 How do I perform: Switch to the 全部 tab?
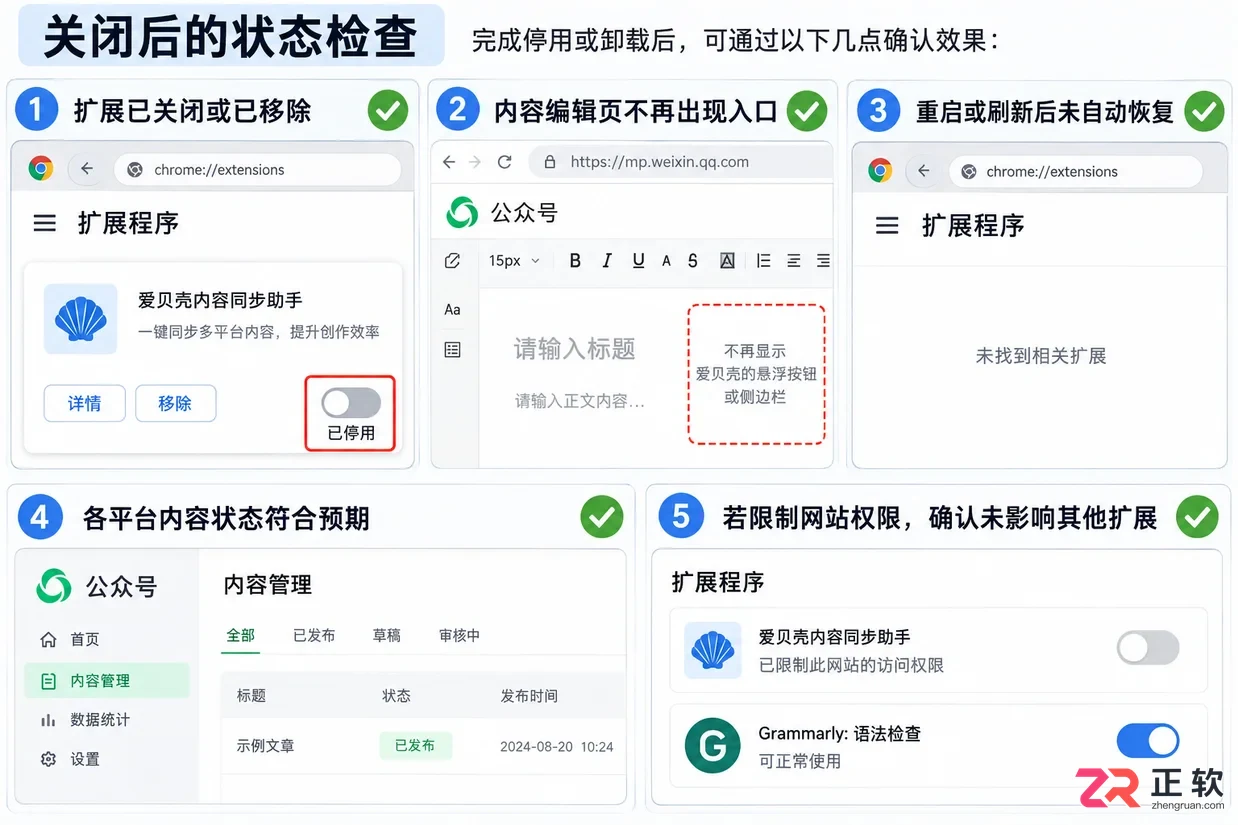(x=241, y=635)
